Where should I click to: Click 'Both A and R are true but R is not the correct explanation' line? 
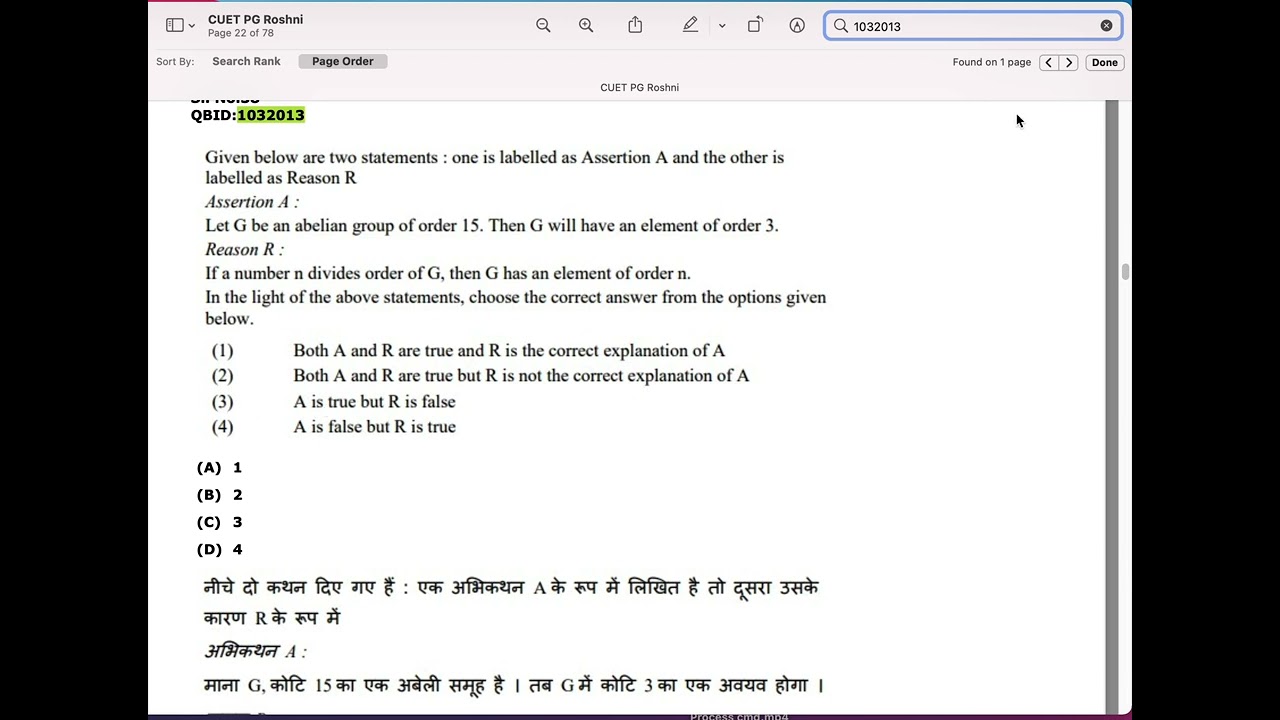pyautogui.click(x=521, y=376)
